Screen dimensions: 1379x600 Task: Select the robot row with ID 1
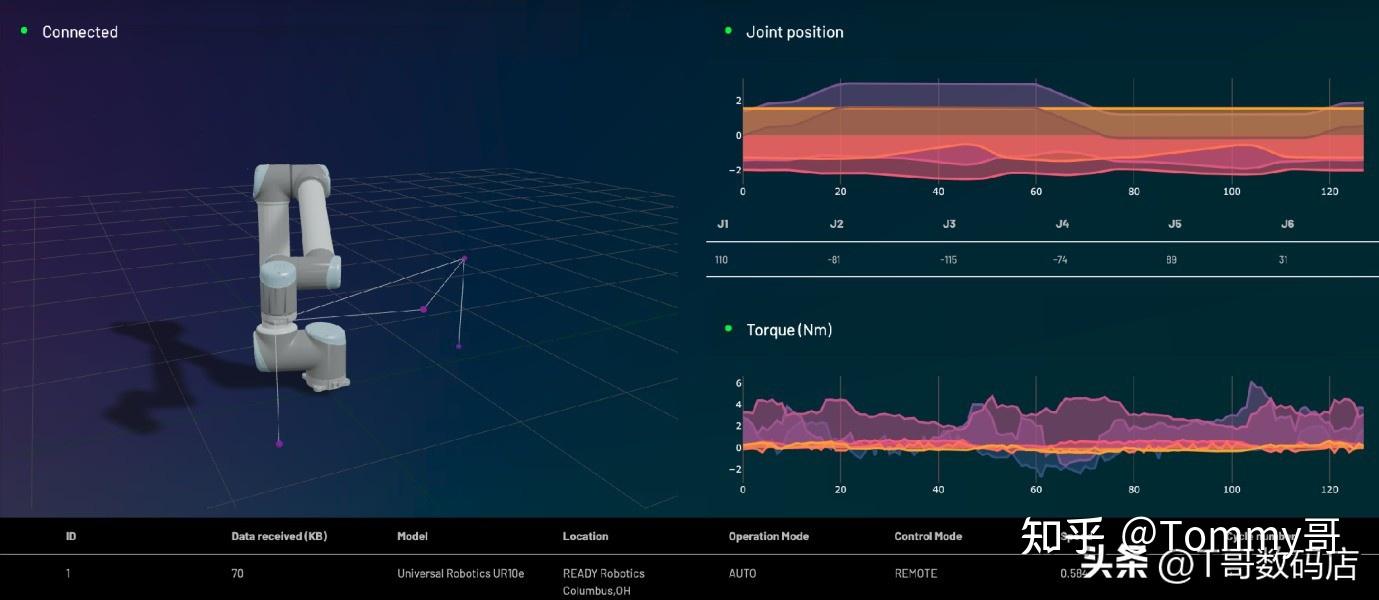click(x=67, y=573)
